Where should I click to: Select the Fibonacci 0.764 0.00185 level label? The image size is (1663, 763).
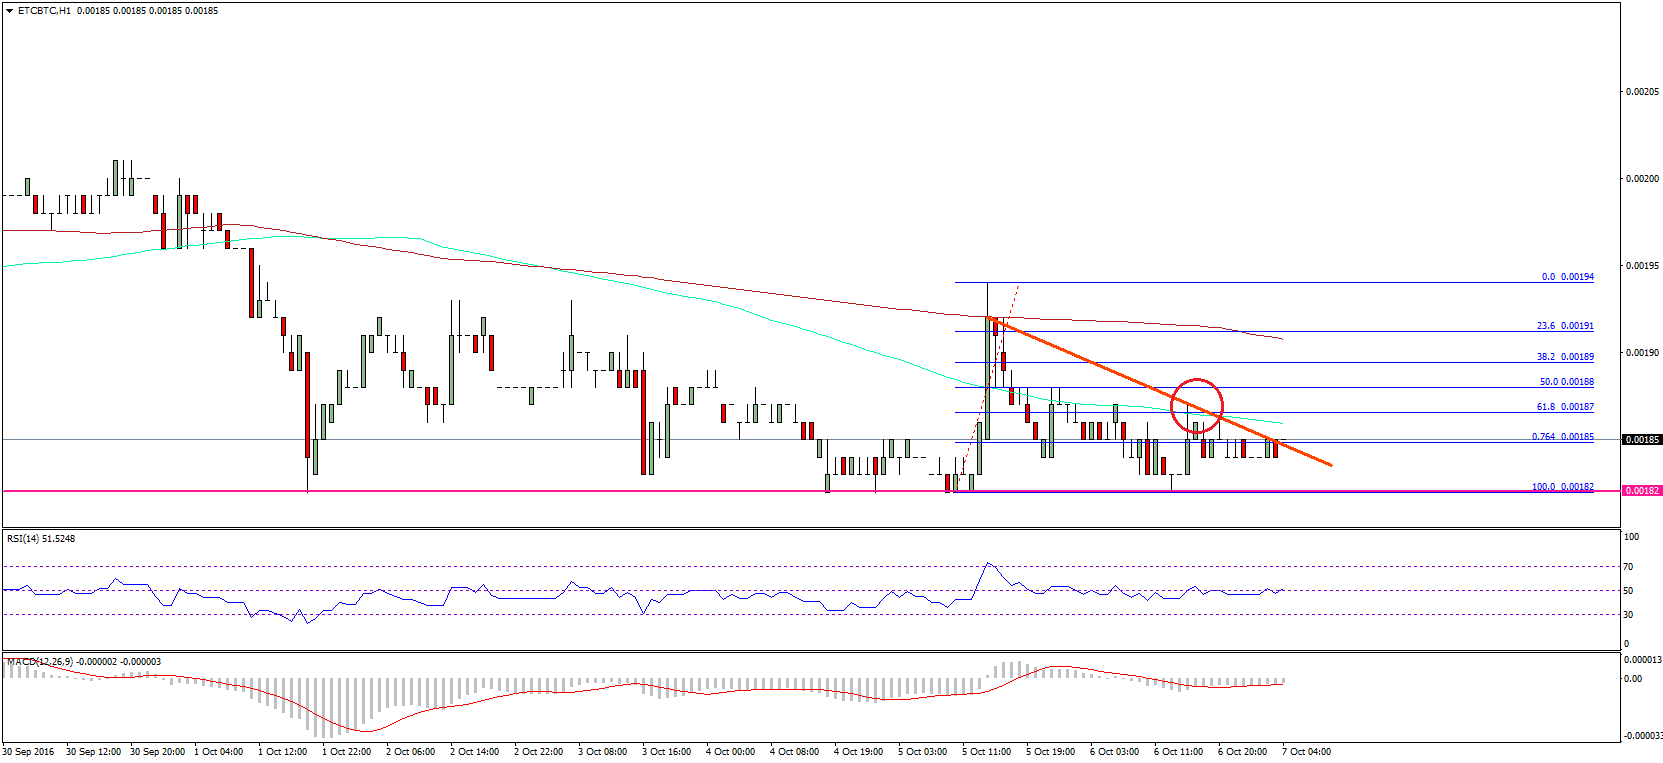click(1563, 437)
